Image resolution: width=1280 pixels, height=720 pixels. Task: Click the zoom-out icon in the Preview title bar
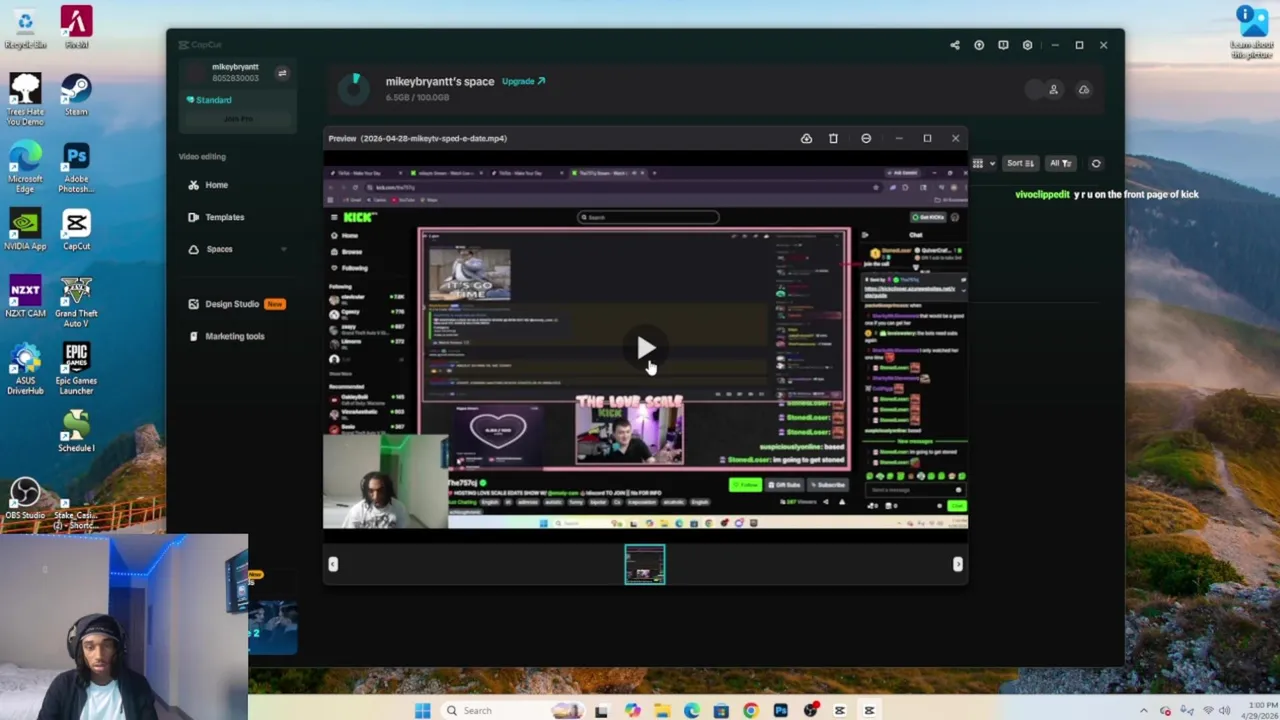[x=866, y=139]
